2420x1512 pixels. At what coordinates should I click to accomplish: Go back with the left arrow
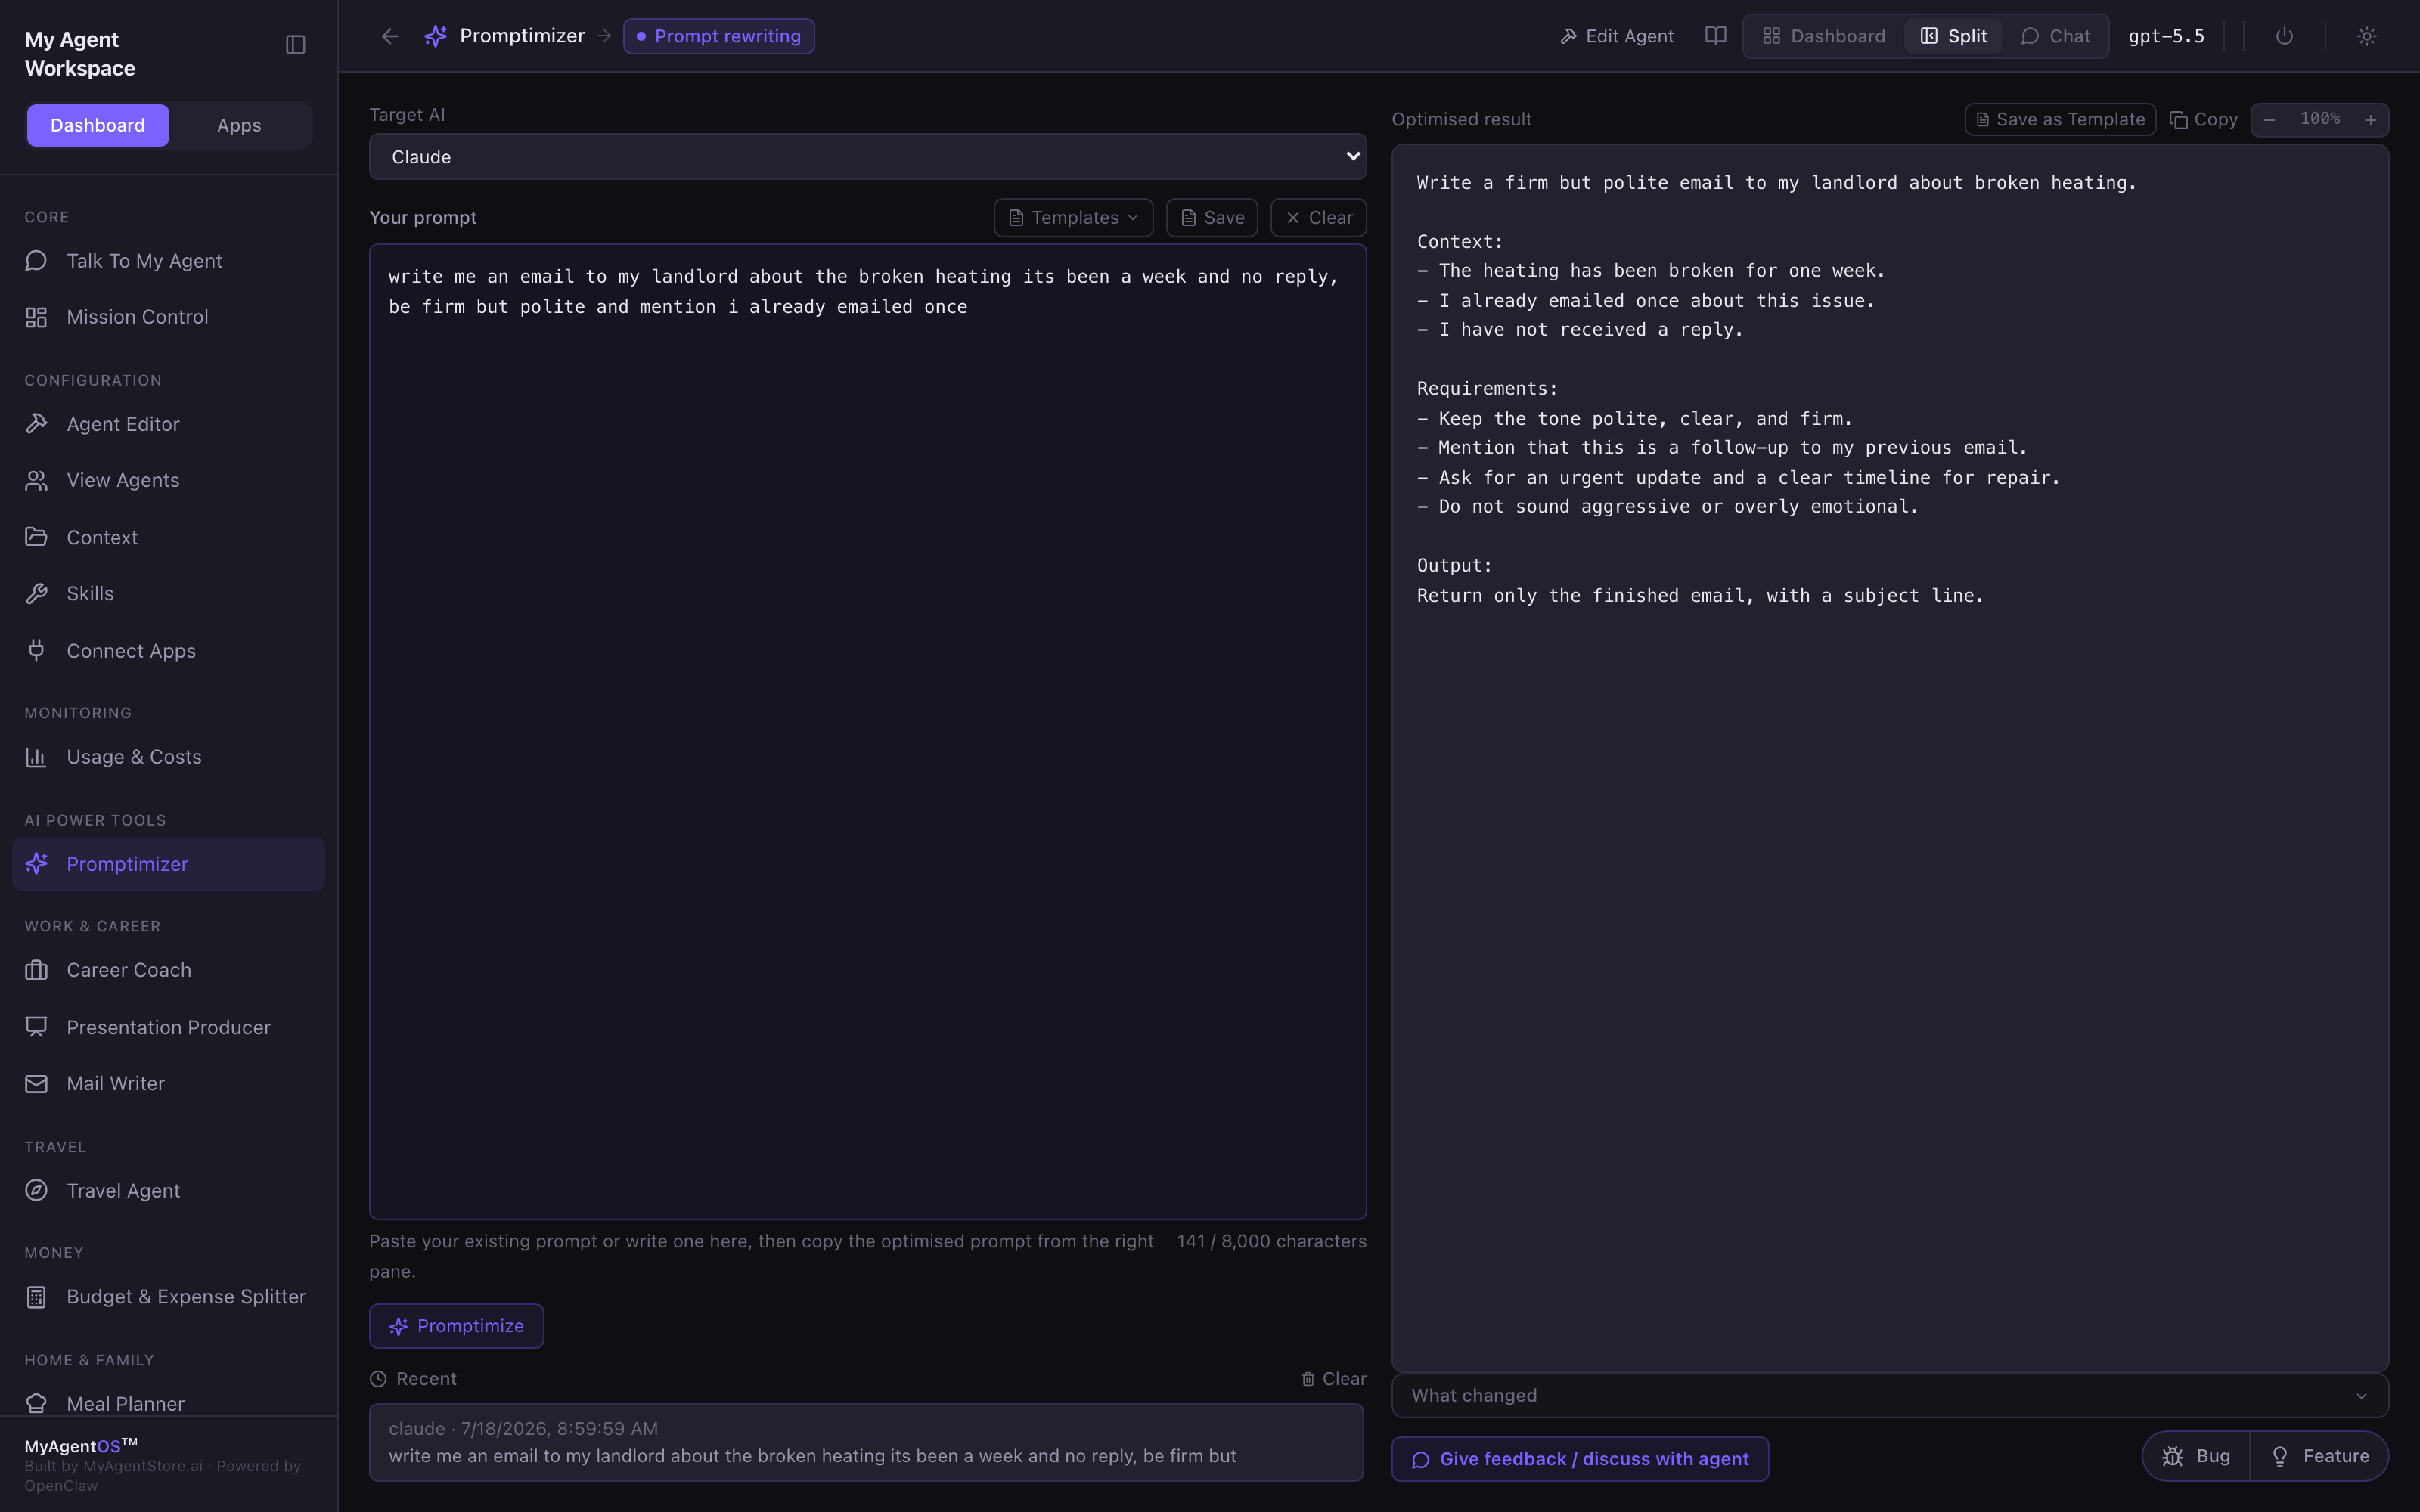[390, 36]
